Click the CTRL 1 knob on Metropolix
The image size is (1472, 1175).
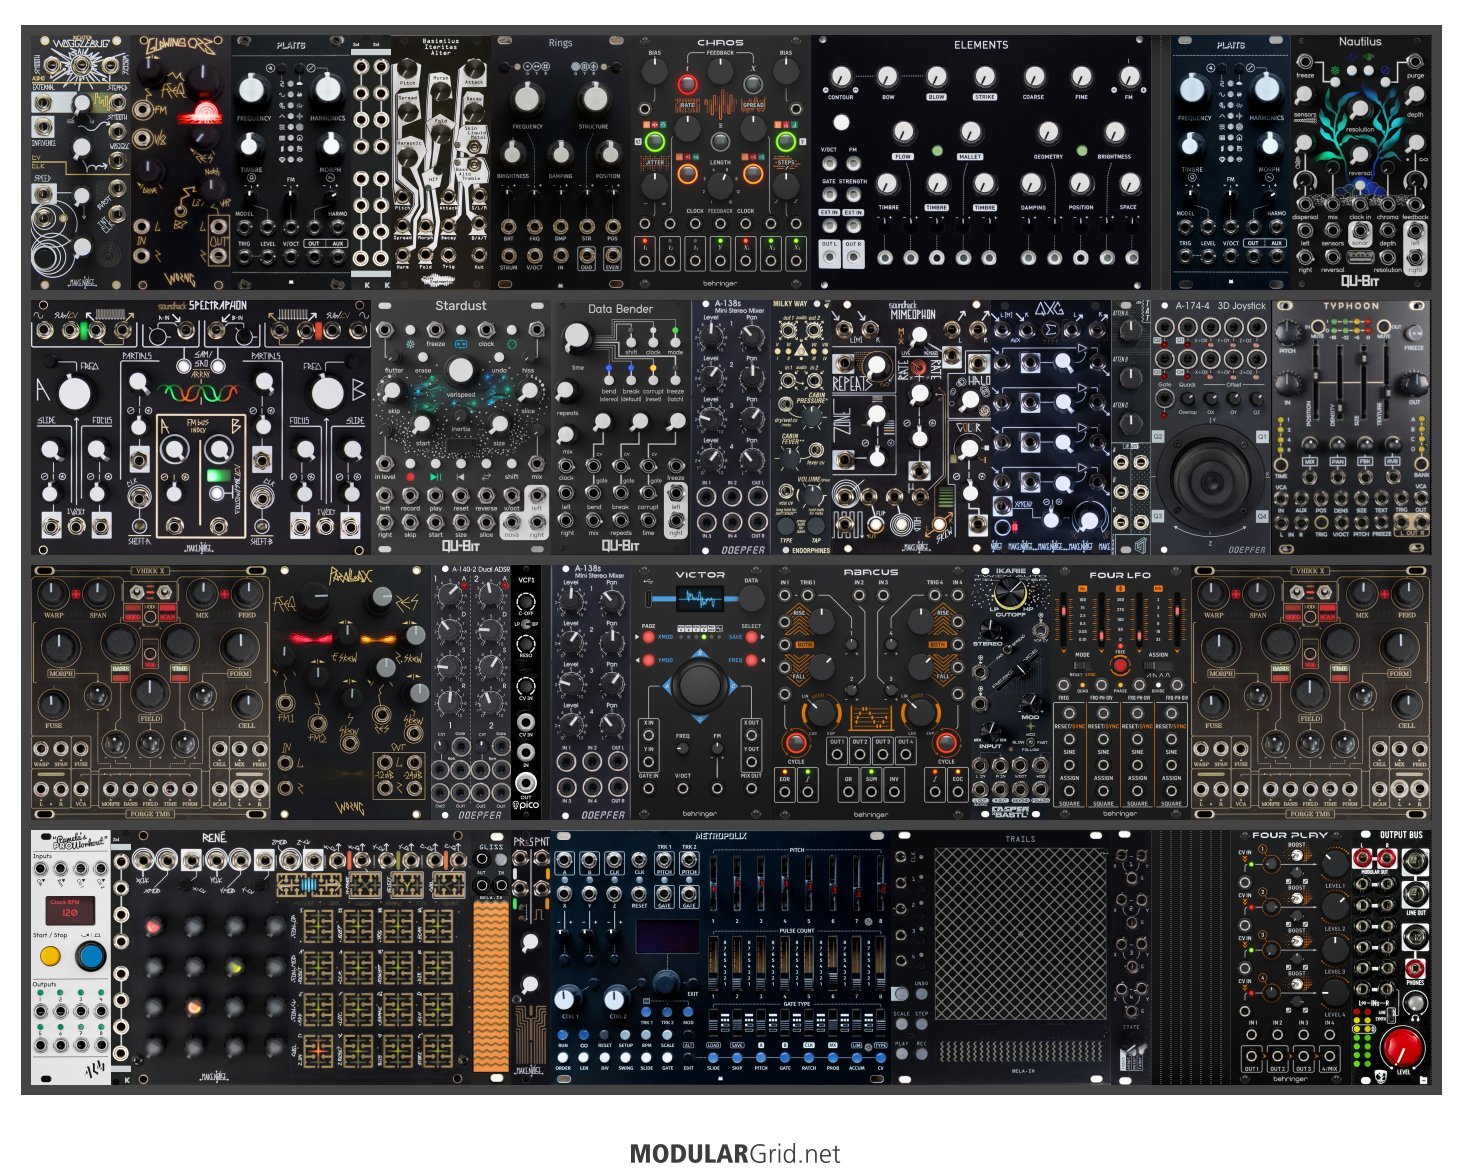click(x=566, y=997)
